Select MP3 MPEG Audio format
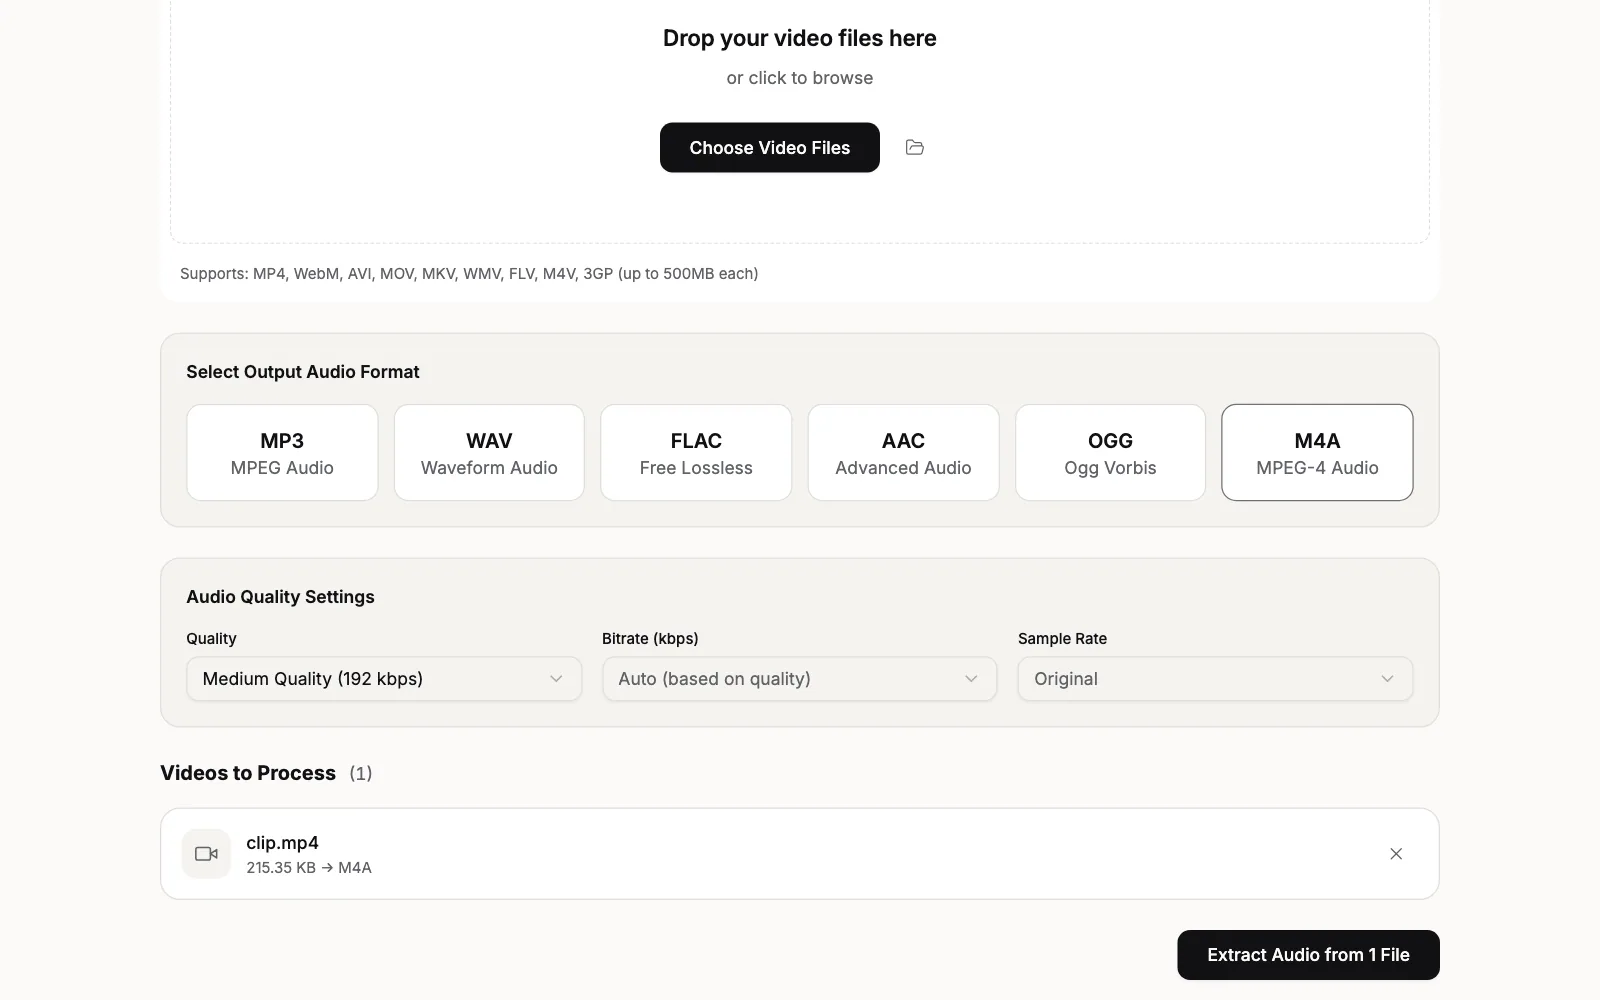The width and height of the screenshot is (1600, 1000). 282,452
